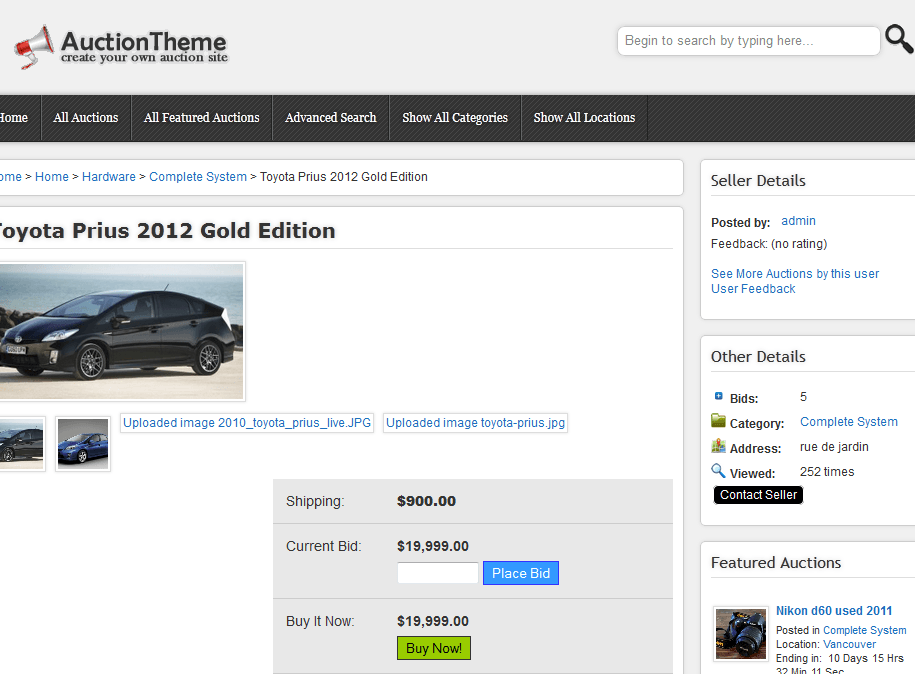
Task: Open All Auctions in navigation bar
Action: click(x=86, y=118)
